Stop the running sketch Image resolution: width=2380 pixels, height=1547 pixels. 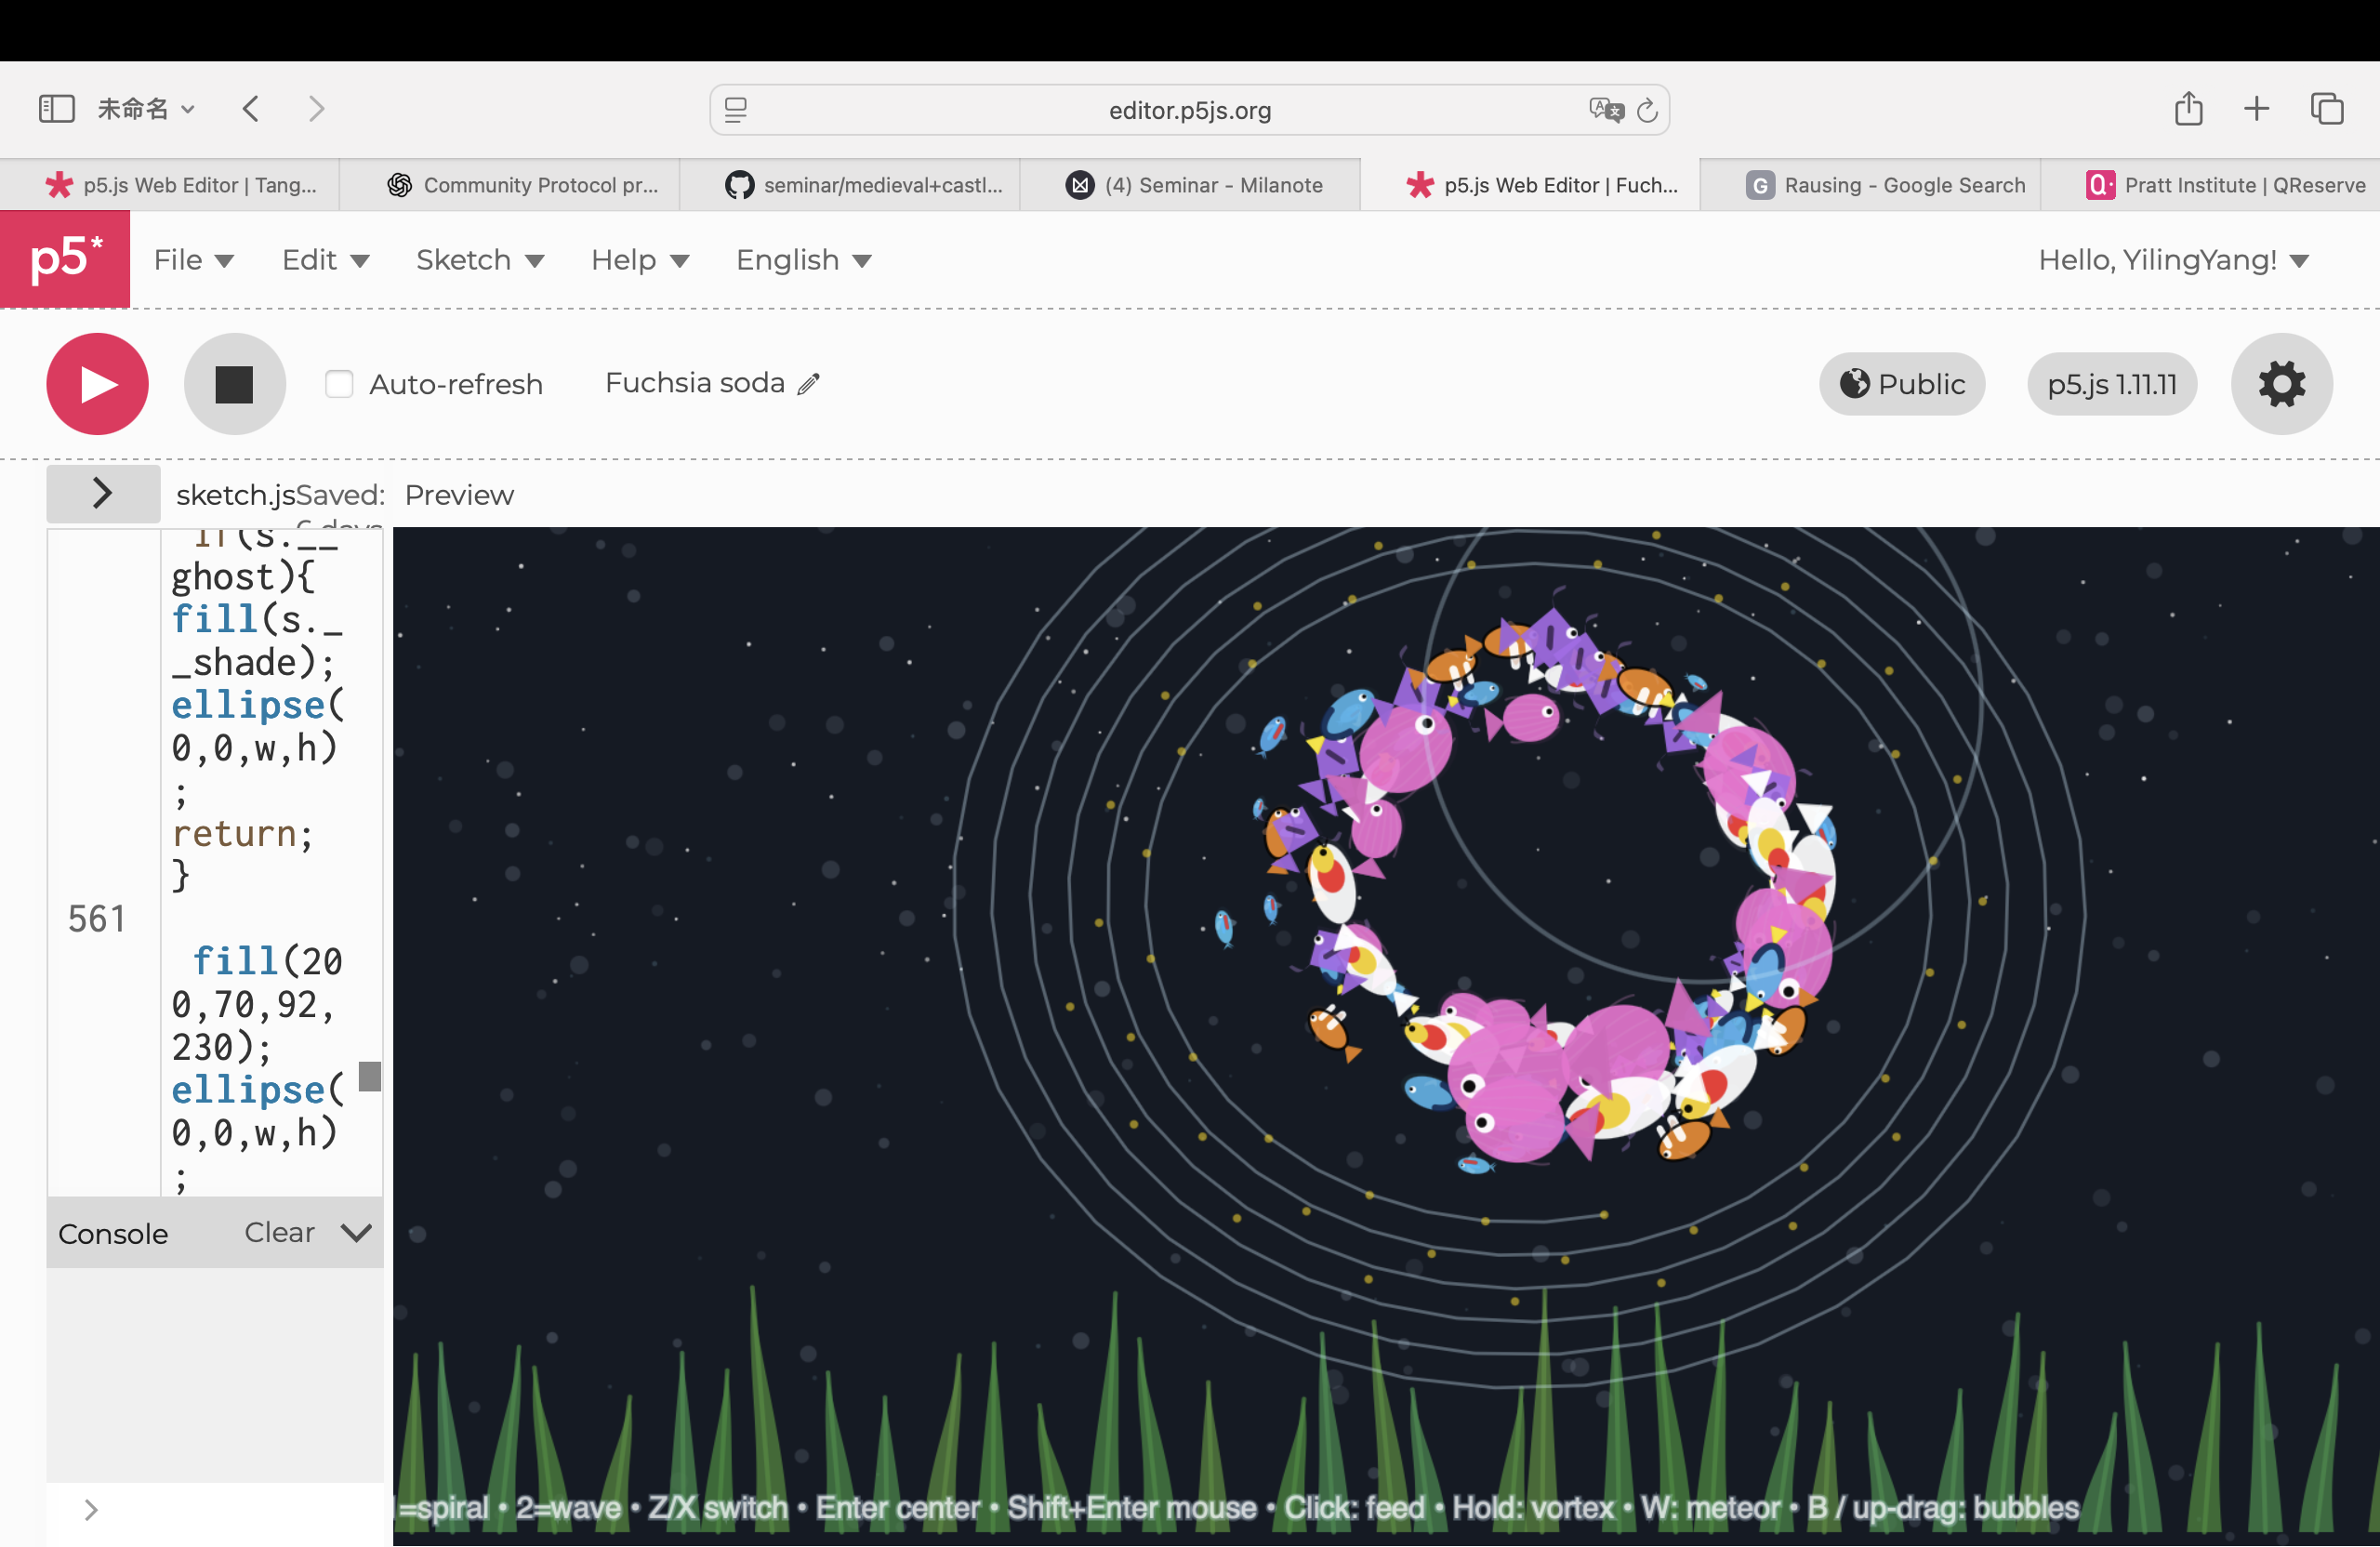[234, 384]
